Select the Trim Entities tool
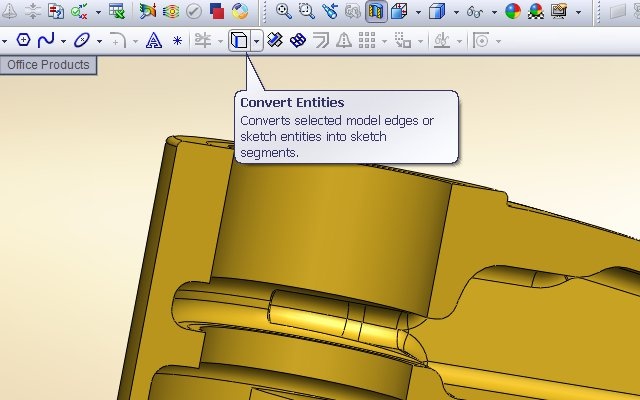 click(x=202, y=40)
